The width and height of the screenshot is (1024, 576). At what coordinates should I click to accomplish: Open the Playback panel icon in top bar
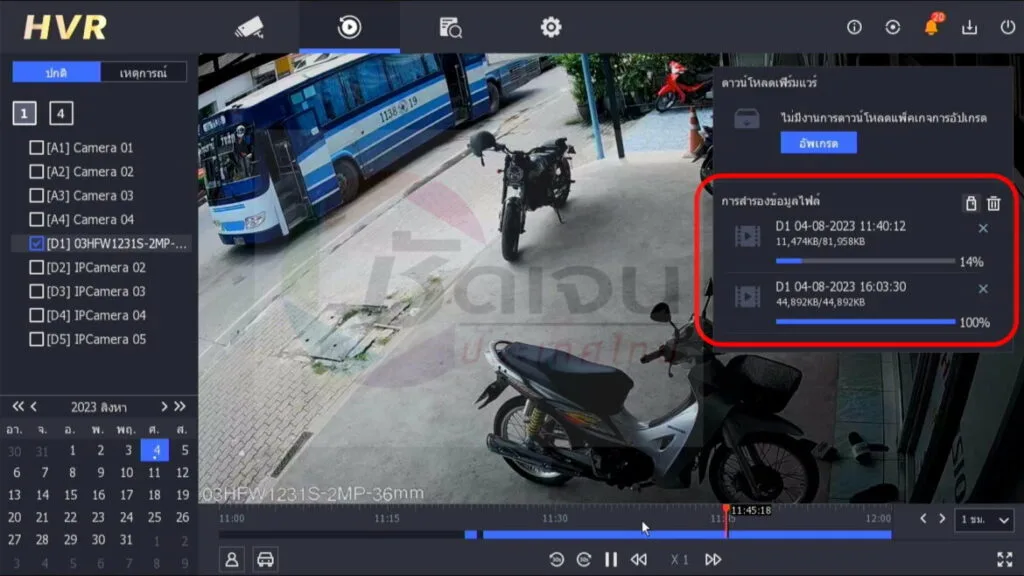[349, 27]
